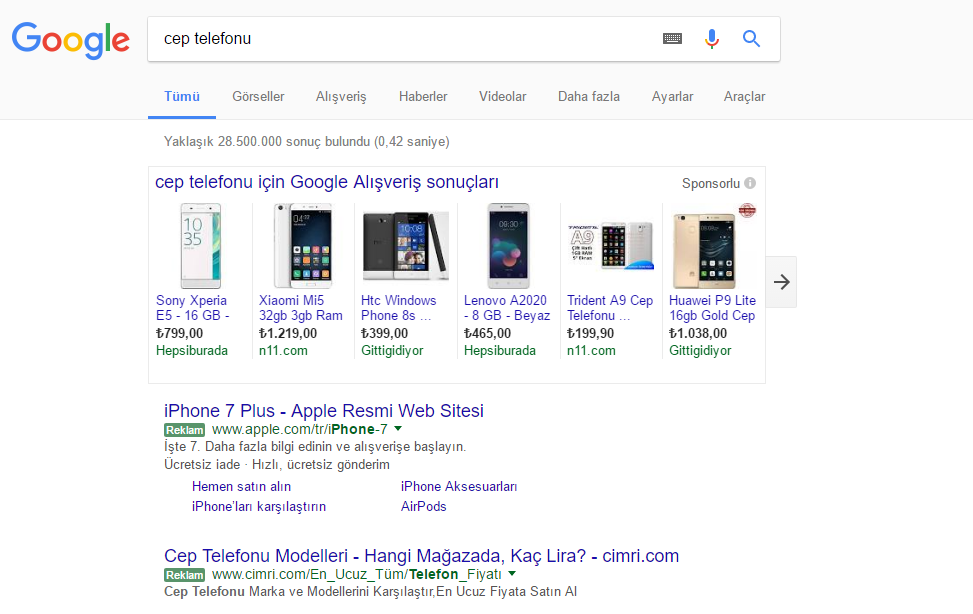Open Htc Windows Phone 8s link
Viewport: 973px width, 614px height.
point(398,308)
